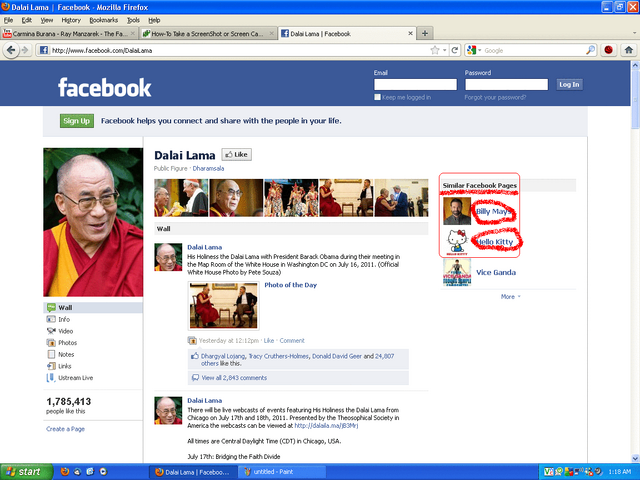Switch to untitled - Paint taskbar item
Screen dimensions: 640x480
tap(282, 472)
